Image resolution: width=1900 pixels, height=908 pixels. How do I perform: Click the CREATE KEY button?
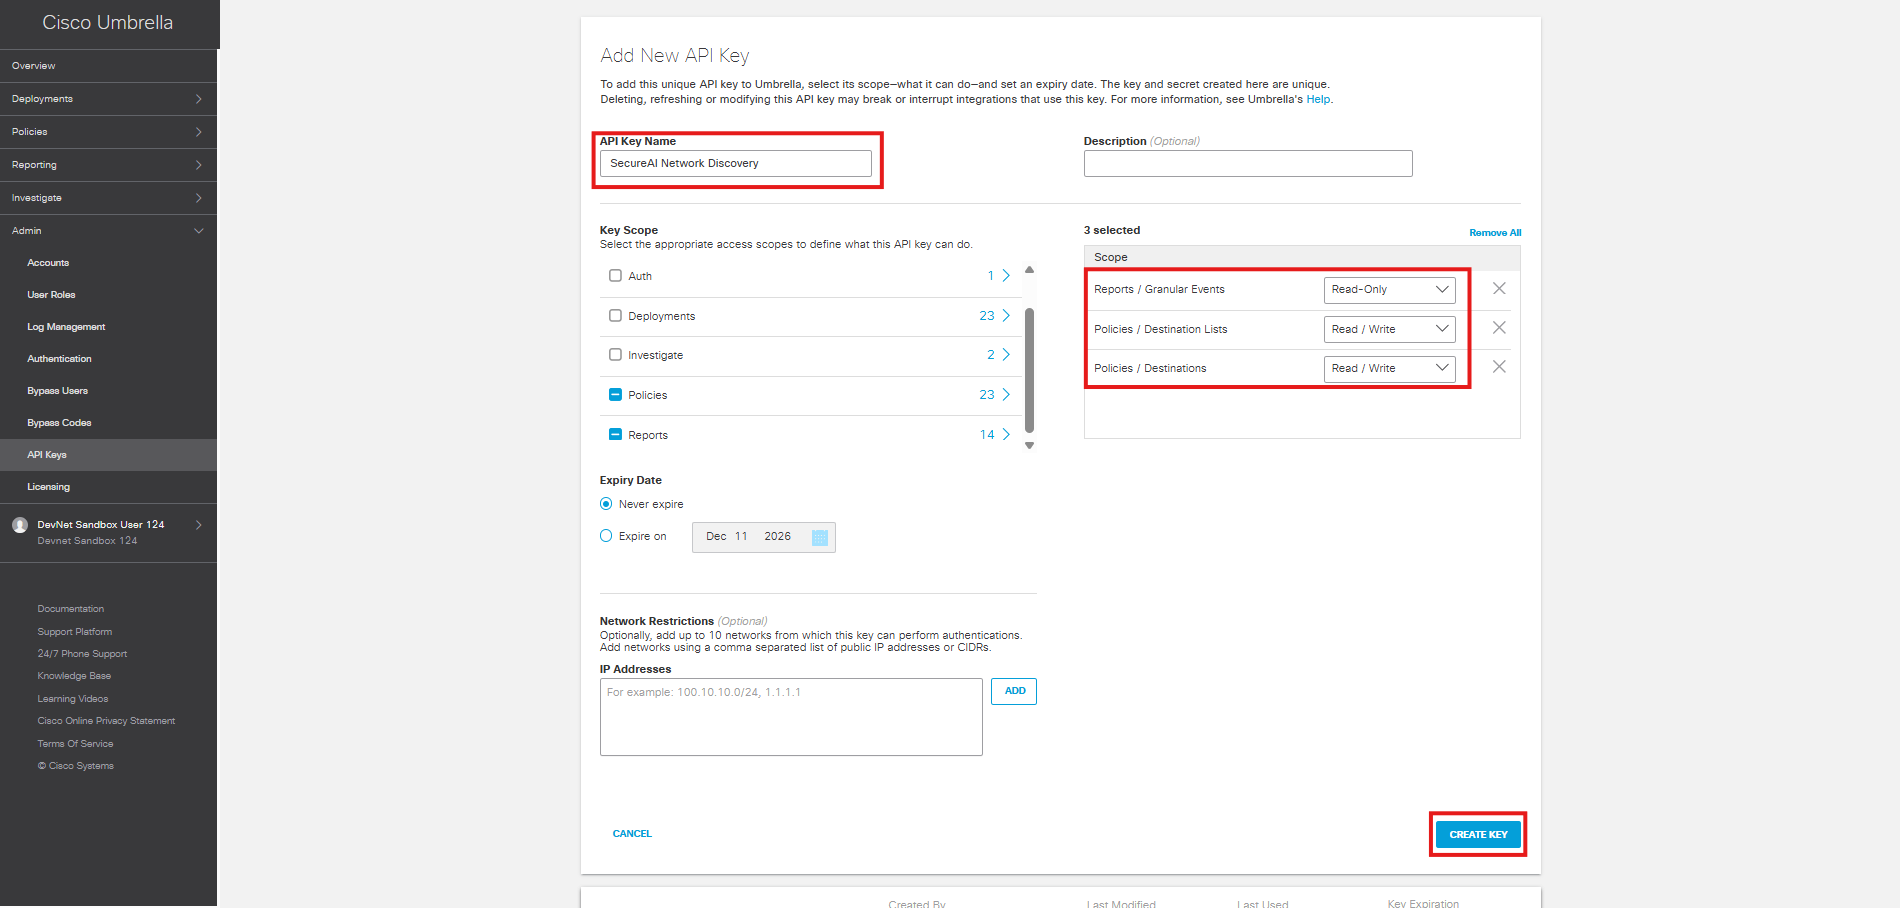(1478, 834)
